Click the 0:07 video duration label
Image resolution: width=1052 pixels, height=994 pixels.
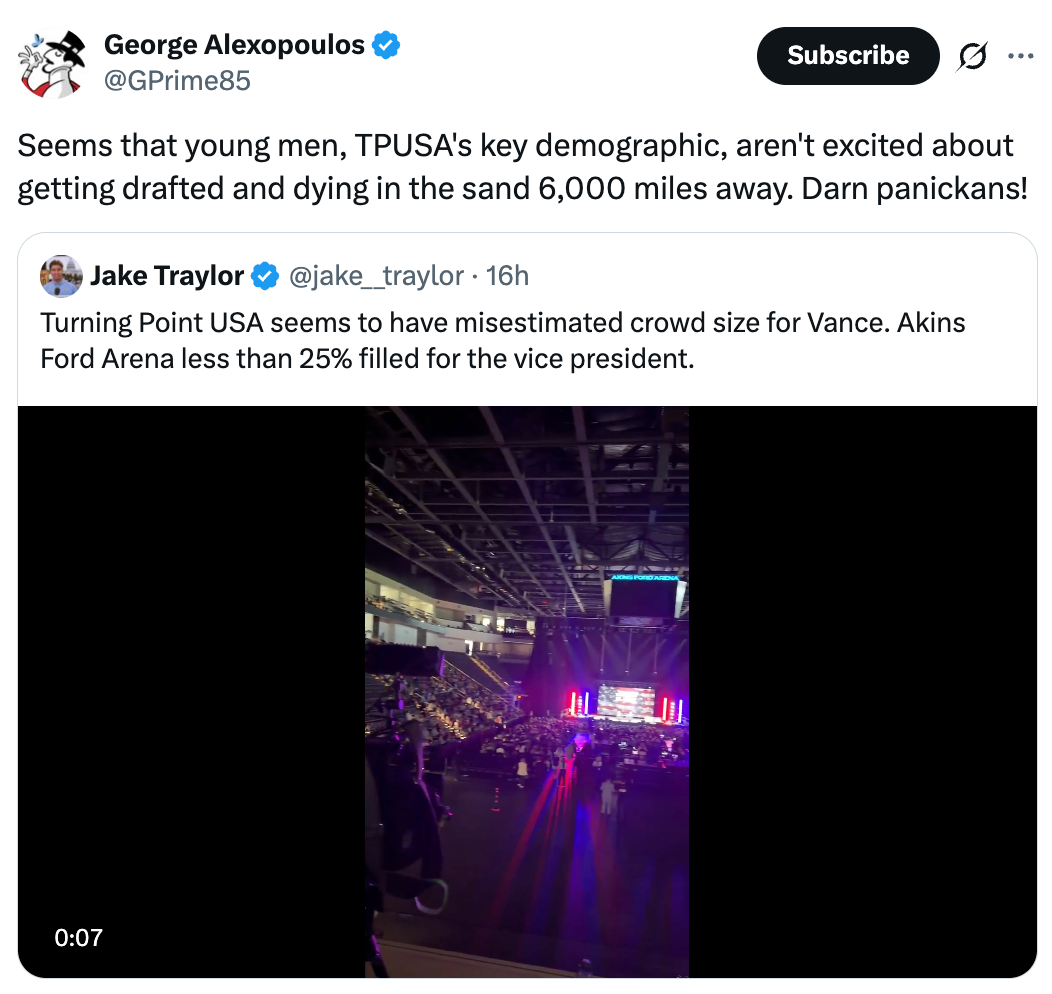(79, 937)
